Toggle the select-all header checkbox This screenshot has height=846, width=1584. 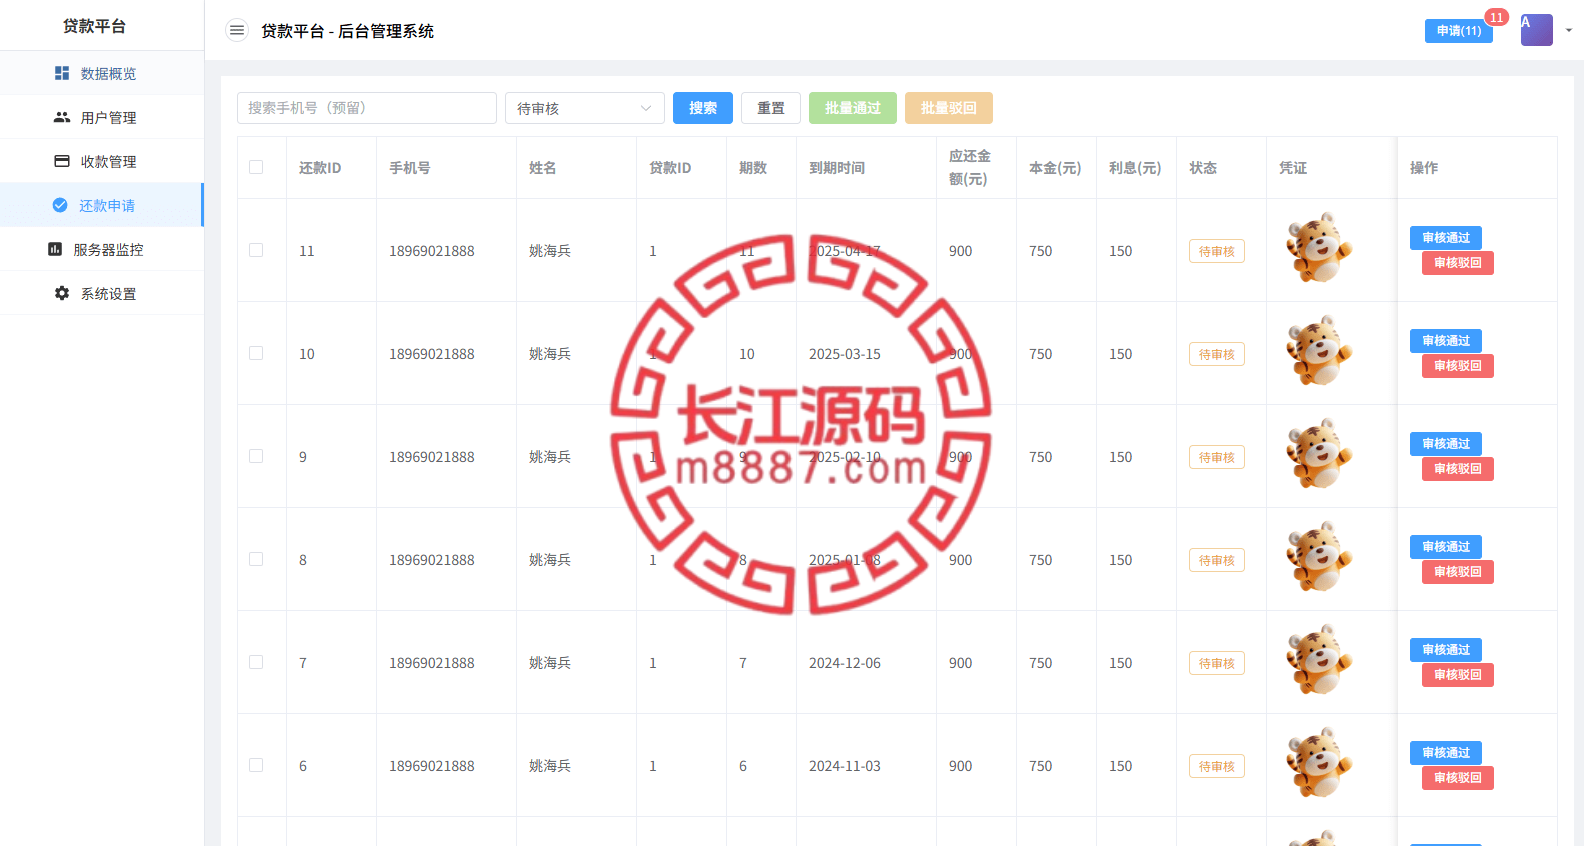click(x=256, y=167)
